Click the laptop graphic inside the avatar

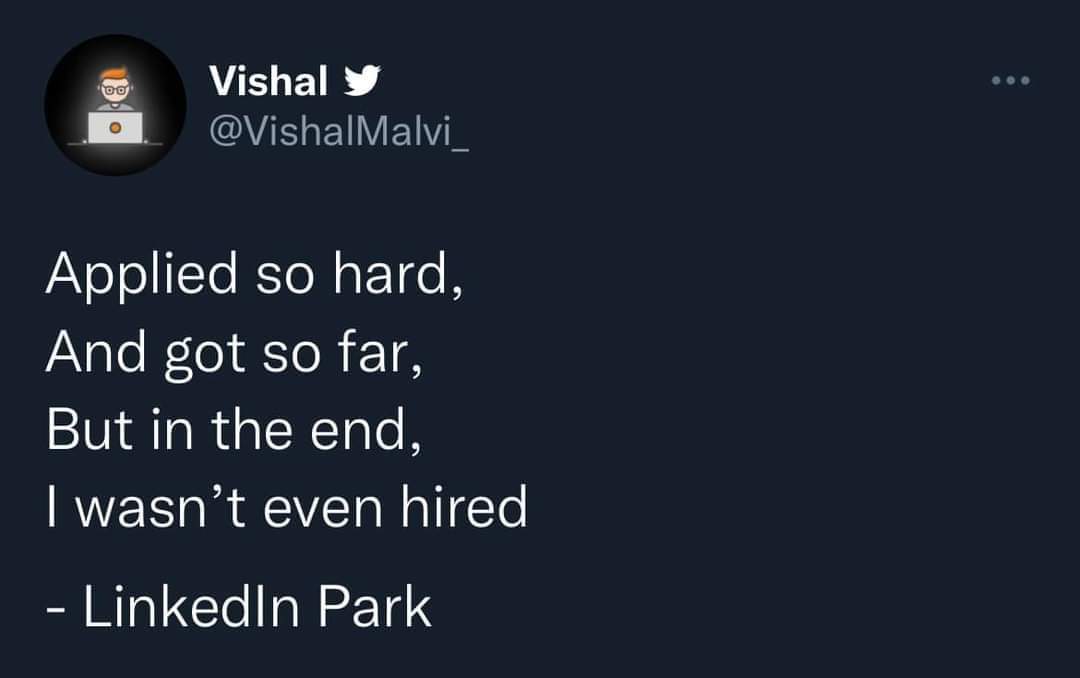[115, 127]
